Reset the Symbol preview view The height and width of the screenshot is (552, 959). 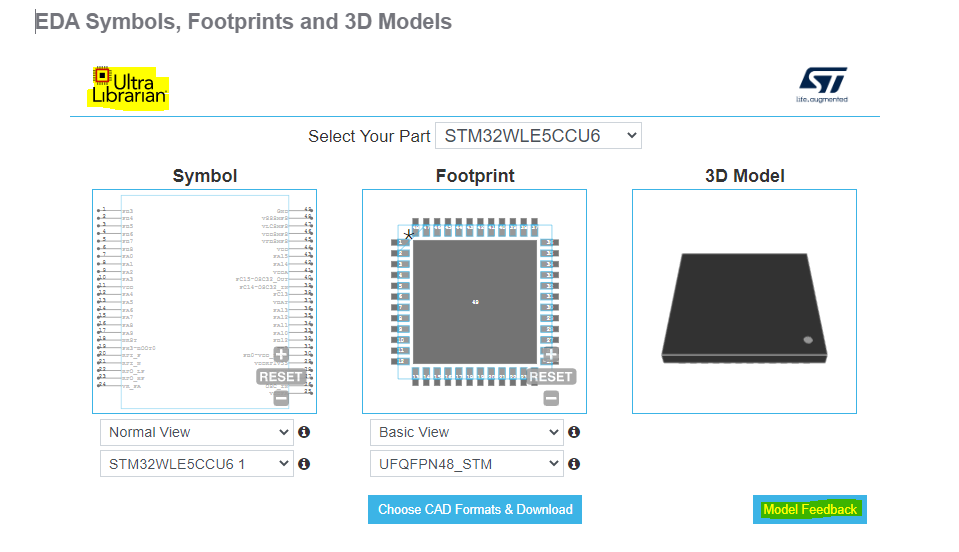click(280, 377)
